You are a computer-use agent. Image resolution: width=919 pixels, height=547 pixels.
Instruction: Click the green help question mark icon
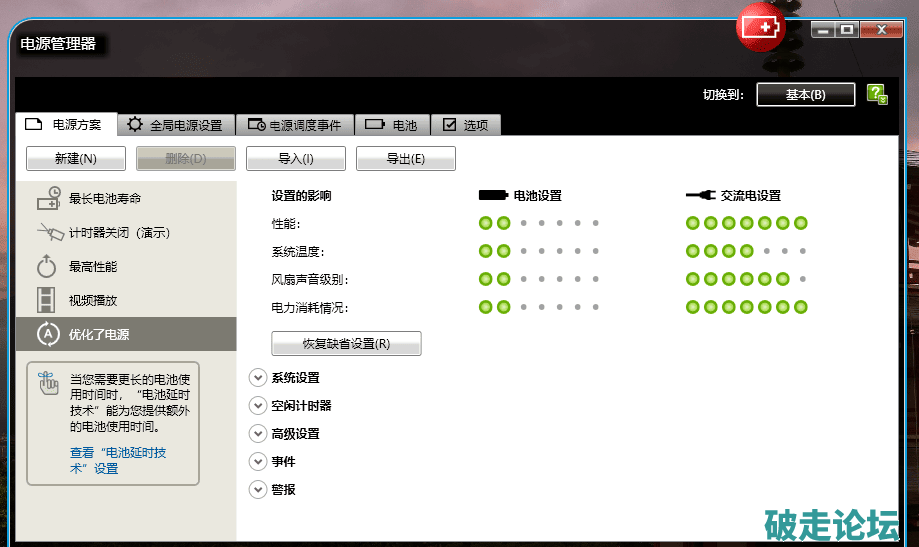[877, 95]
